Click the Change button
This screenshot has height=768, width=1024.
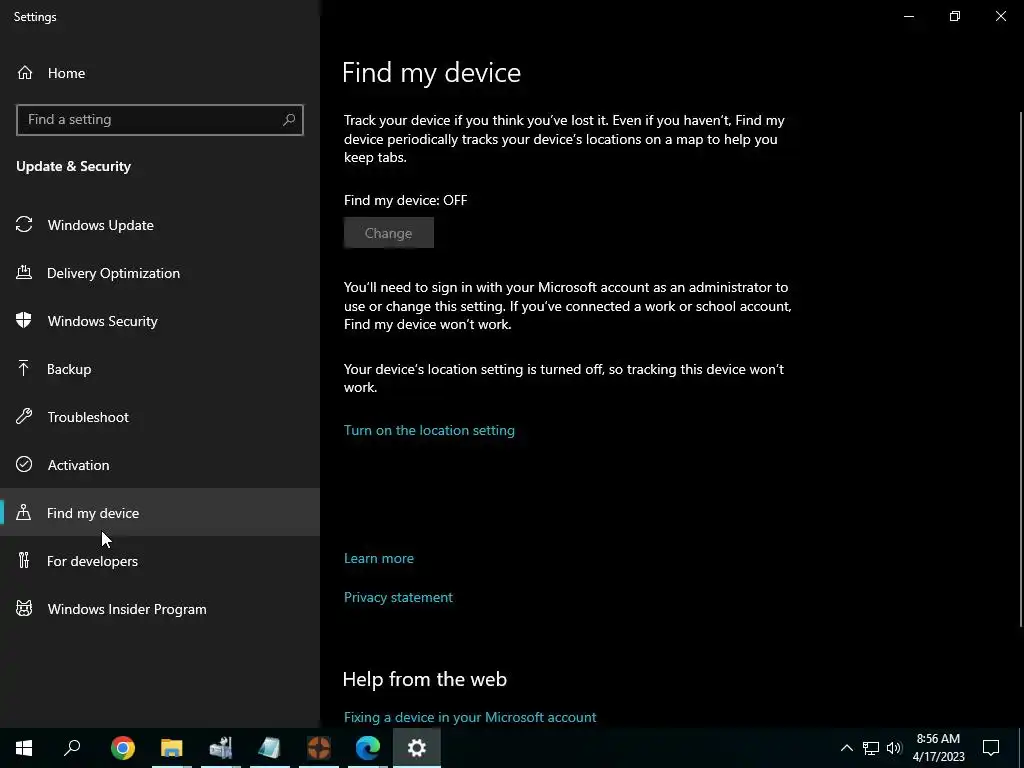(389, 232)
